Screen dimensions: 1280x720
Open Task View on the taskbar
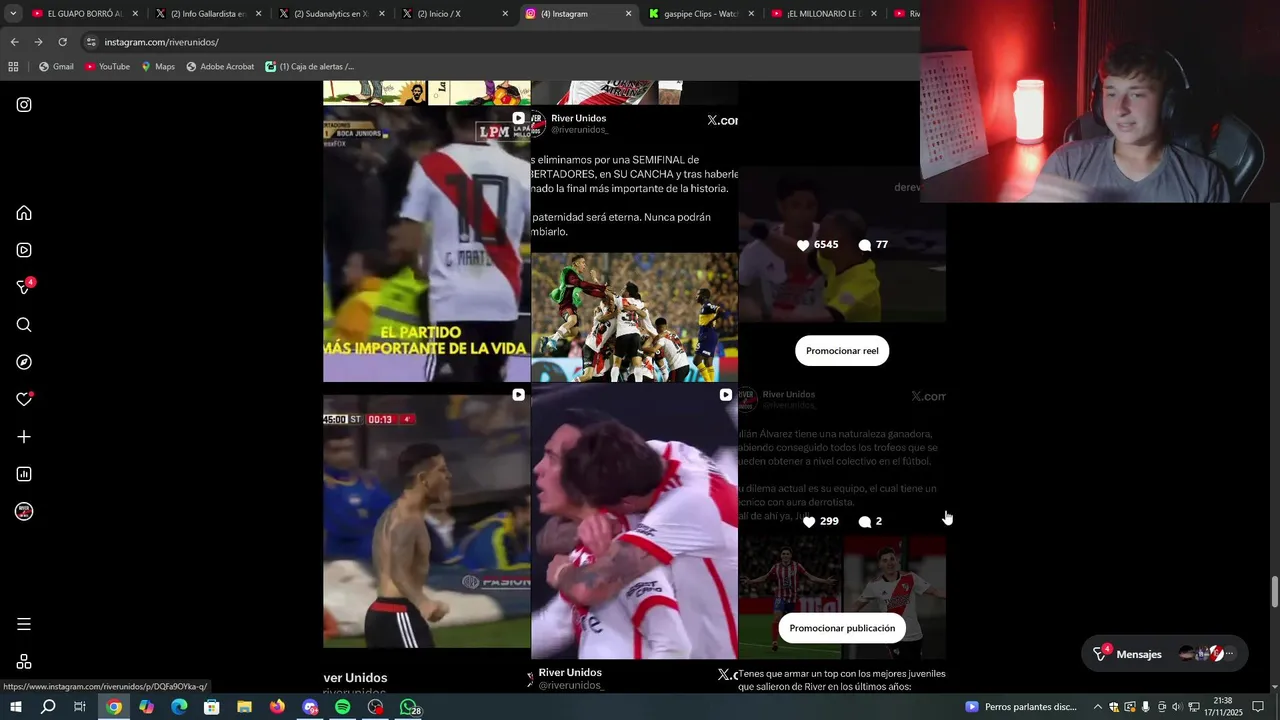(x=80, y=707)
